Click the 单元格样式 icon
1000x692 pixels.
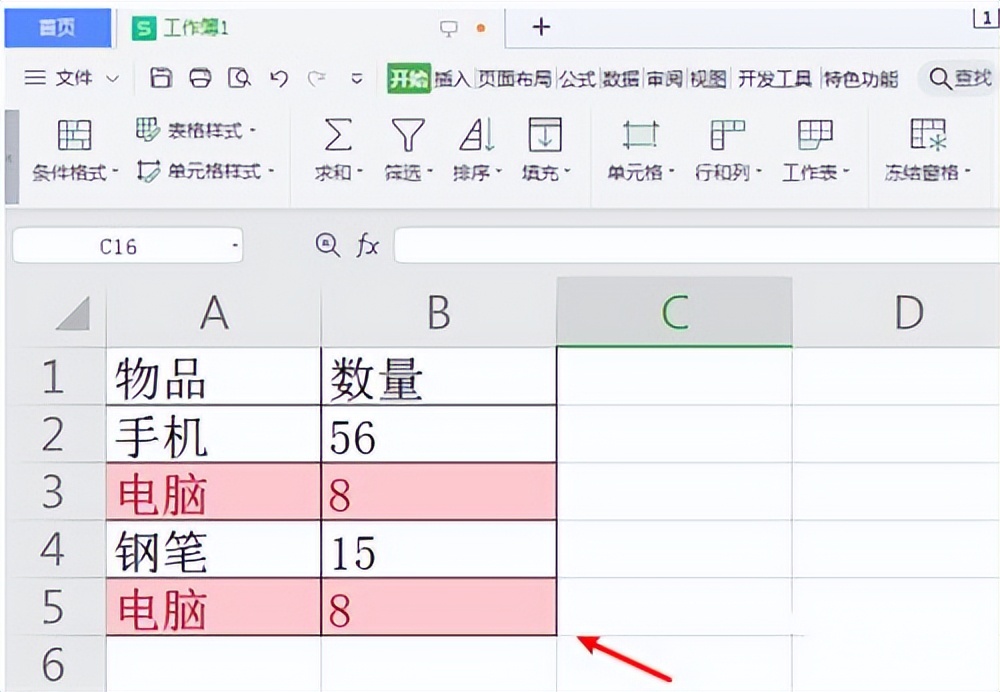(148, 171)
